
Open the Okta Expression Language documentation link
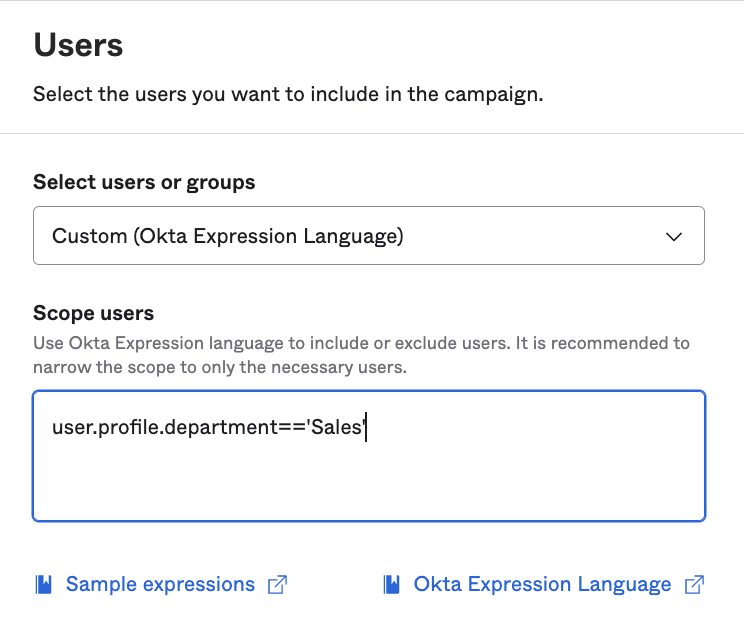coord(542,584)
